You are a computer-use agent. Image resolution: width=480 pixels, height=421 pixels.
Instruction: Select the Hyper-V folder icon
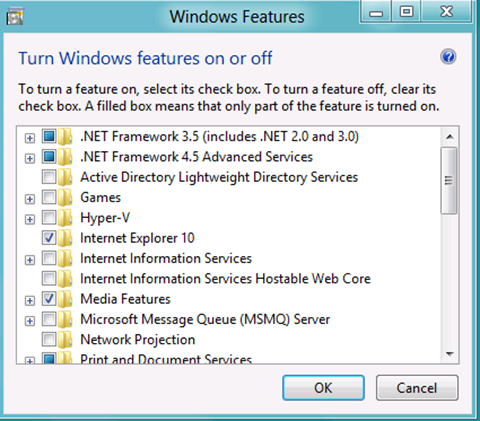(65, 218)
